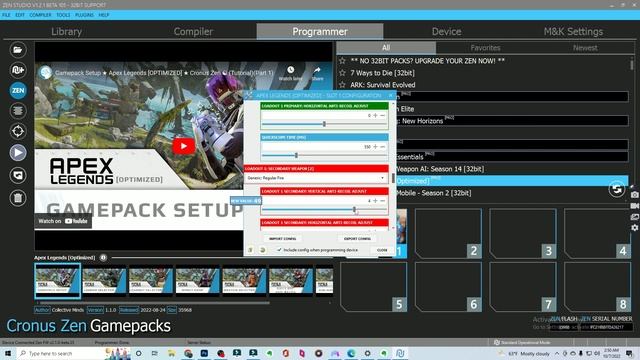Increase primary horizontal anti recoil with plus
Screen dimensions: 640x360
pos(376,116)
